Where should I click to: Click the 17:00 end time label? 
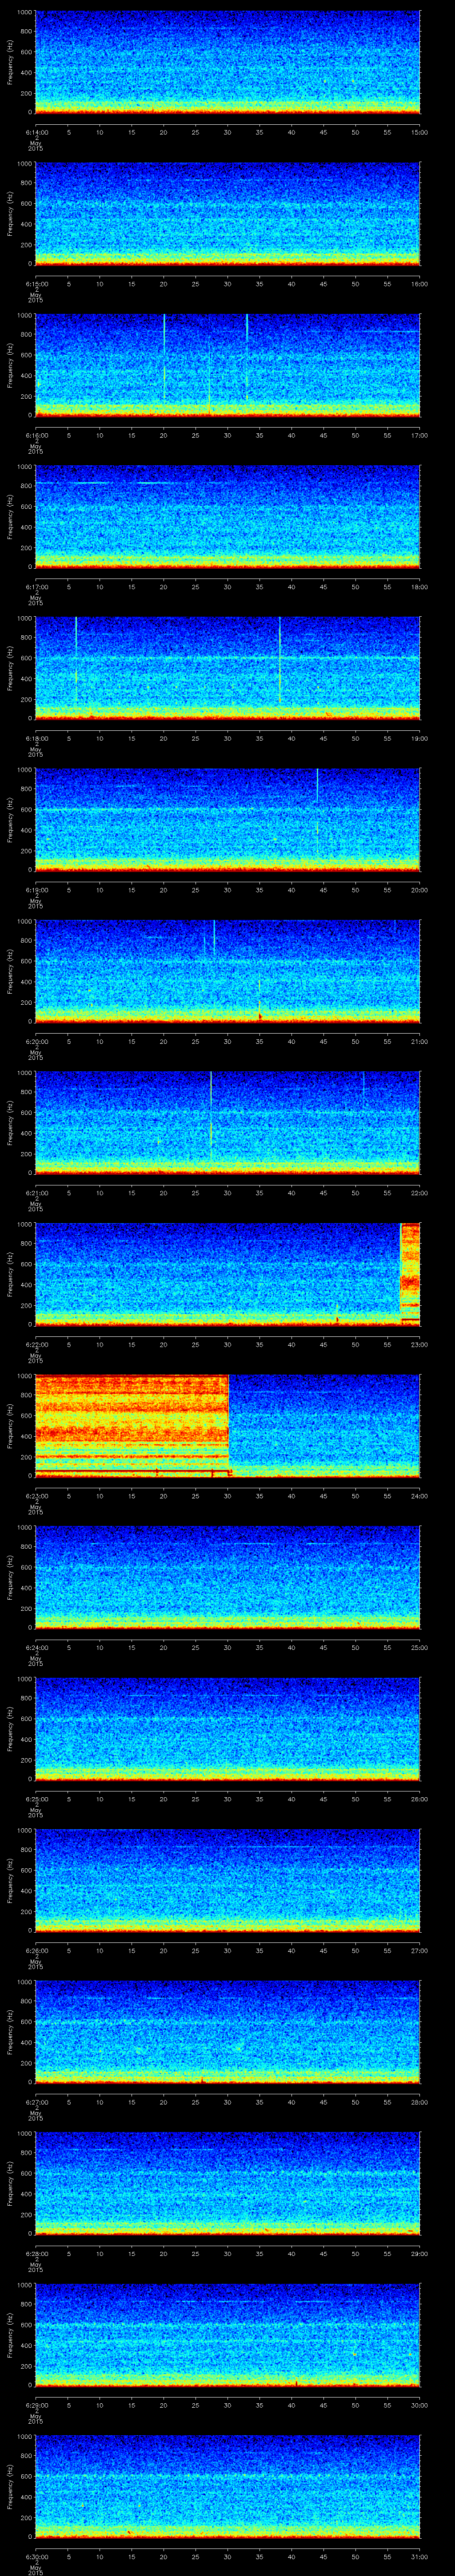click(x=419, y=435)
